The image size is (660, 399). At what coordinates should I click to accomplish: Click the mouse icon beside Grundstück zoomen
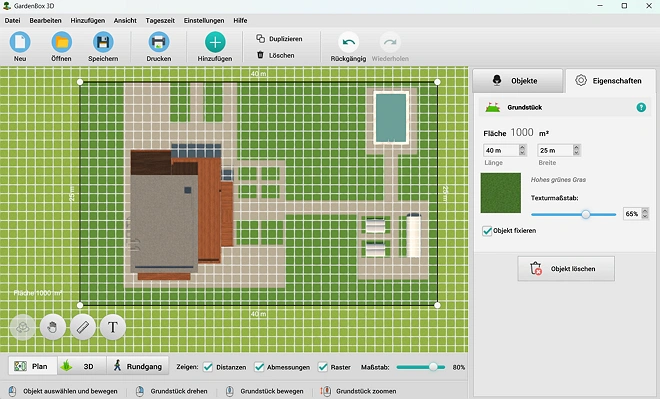(x=325, y=391)
